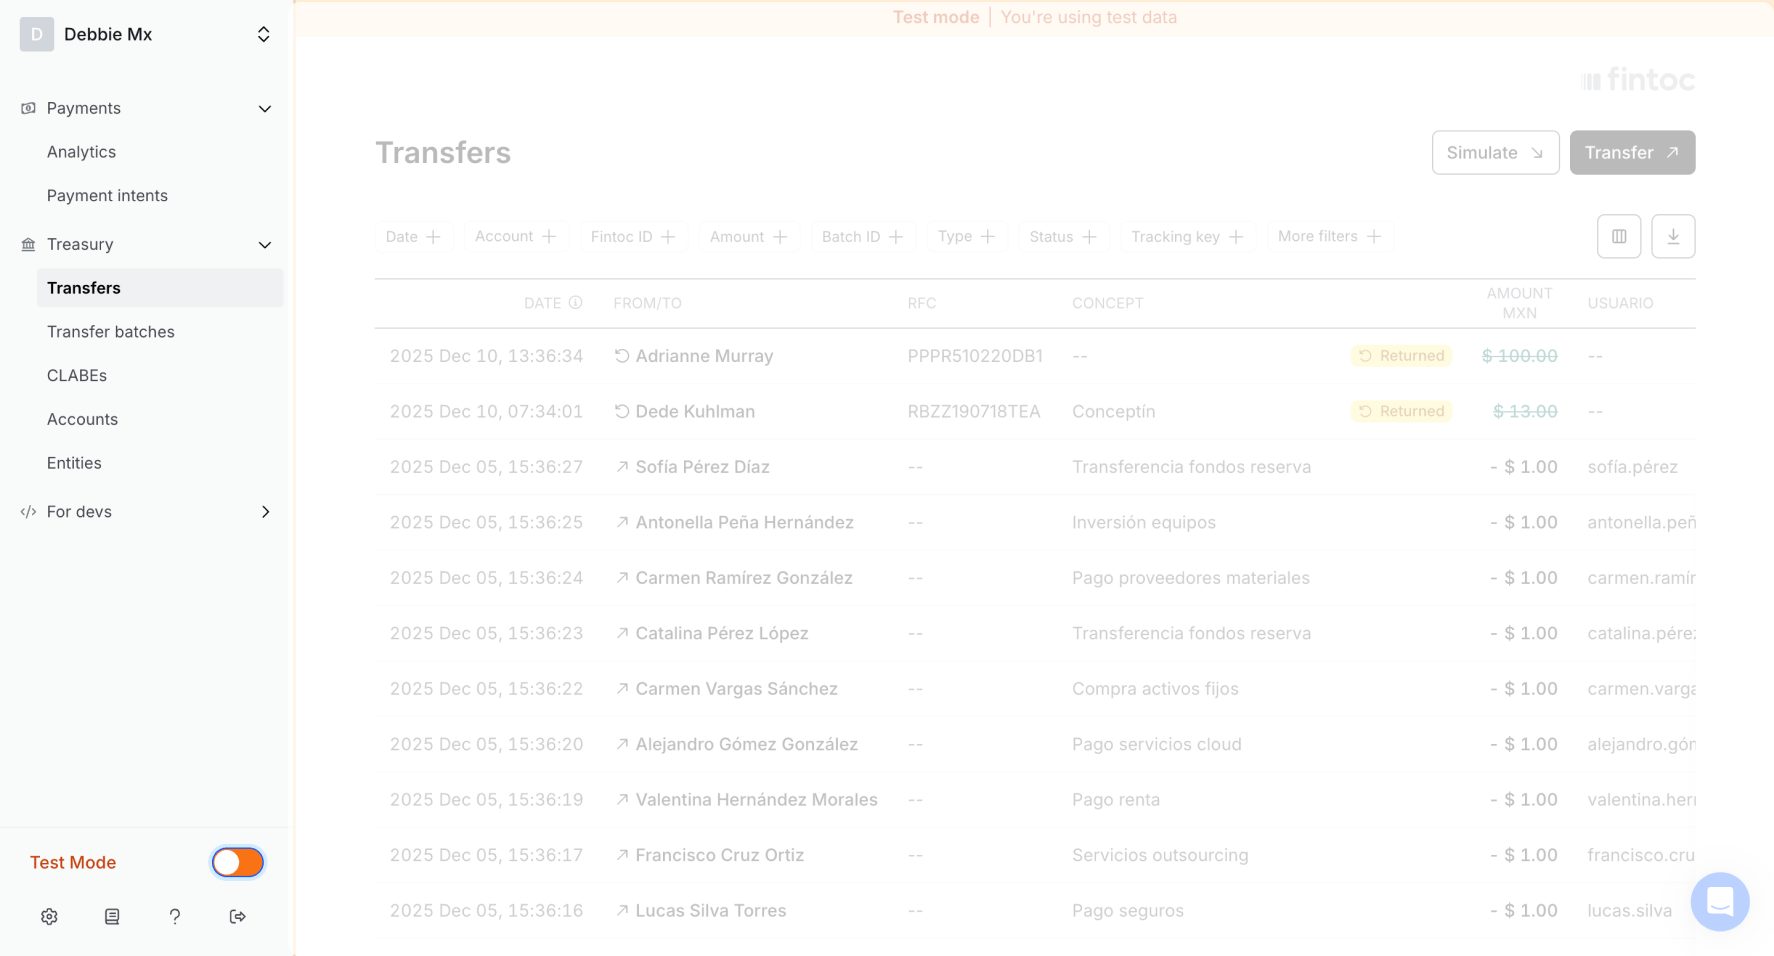Click outgoing arrow icon beside Sofía Pérez Díaz

622,467
